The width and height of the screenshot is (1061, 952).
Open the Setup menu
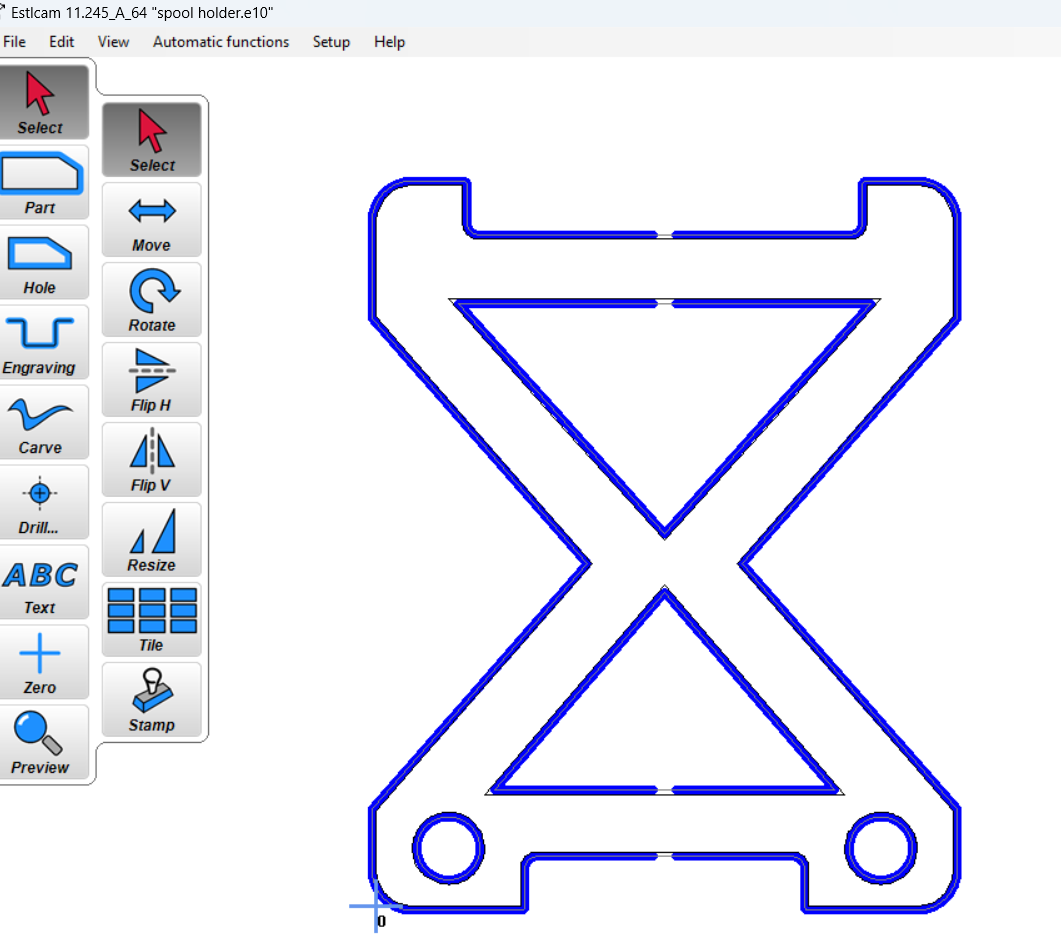click(x=331, y=42)
